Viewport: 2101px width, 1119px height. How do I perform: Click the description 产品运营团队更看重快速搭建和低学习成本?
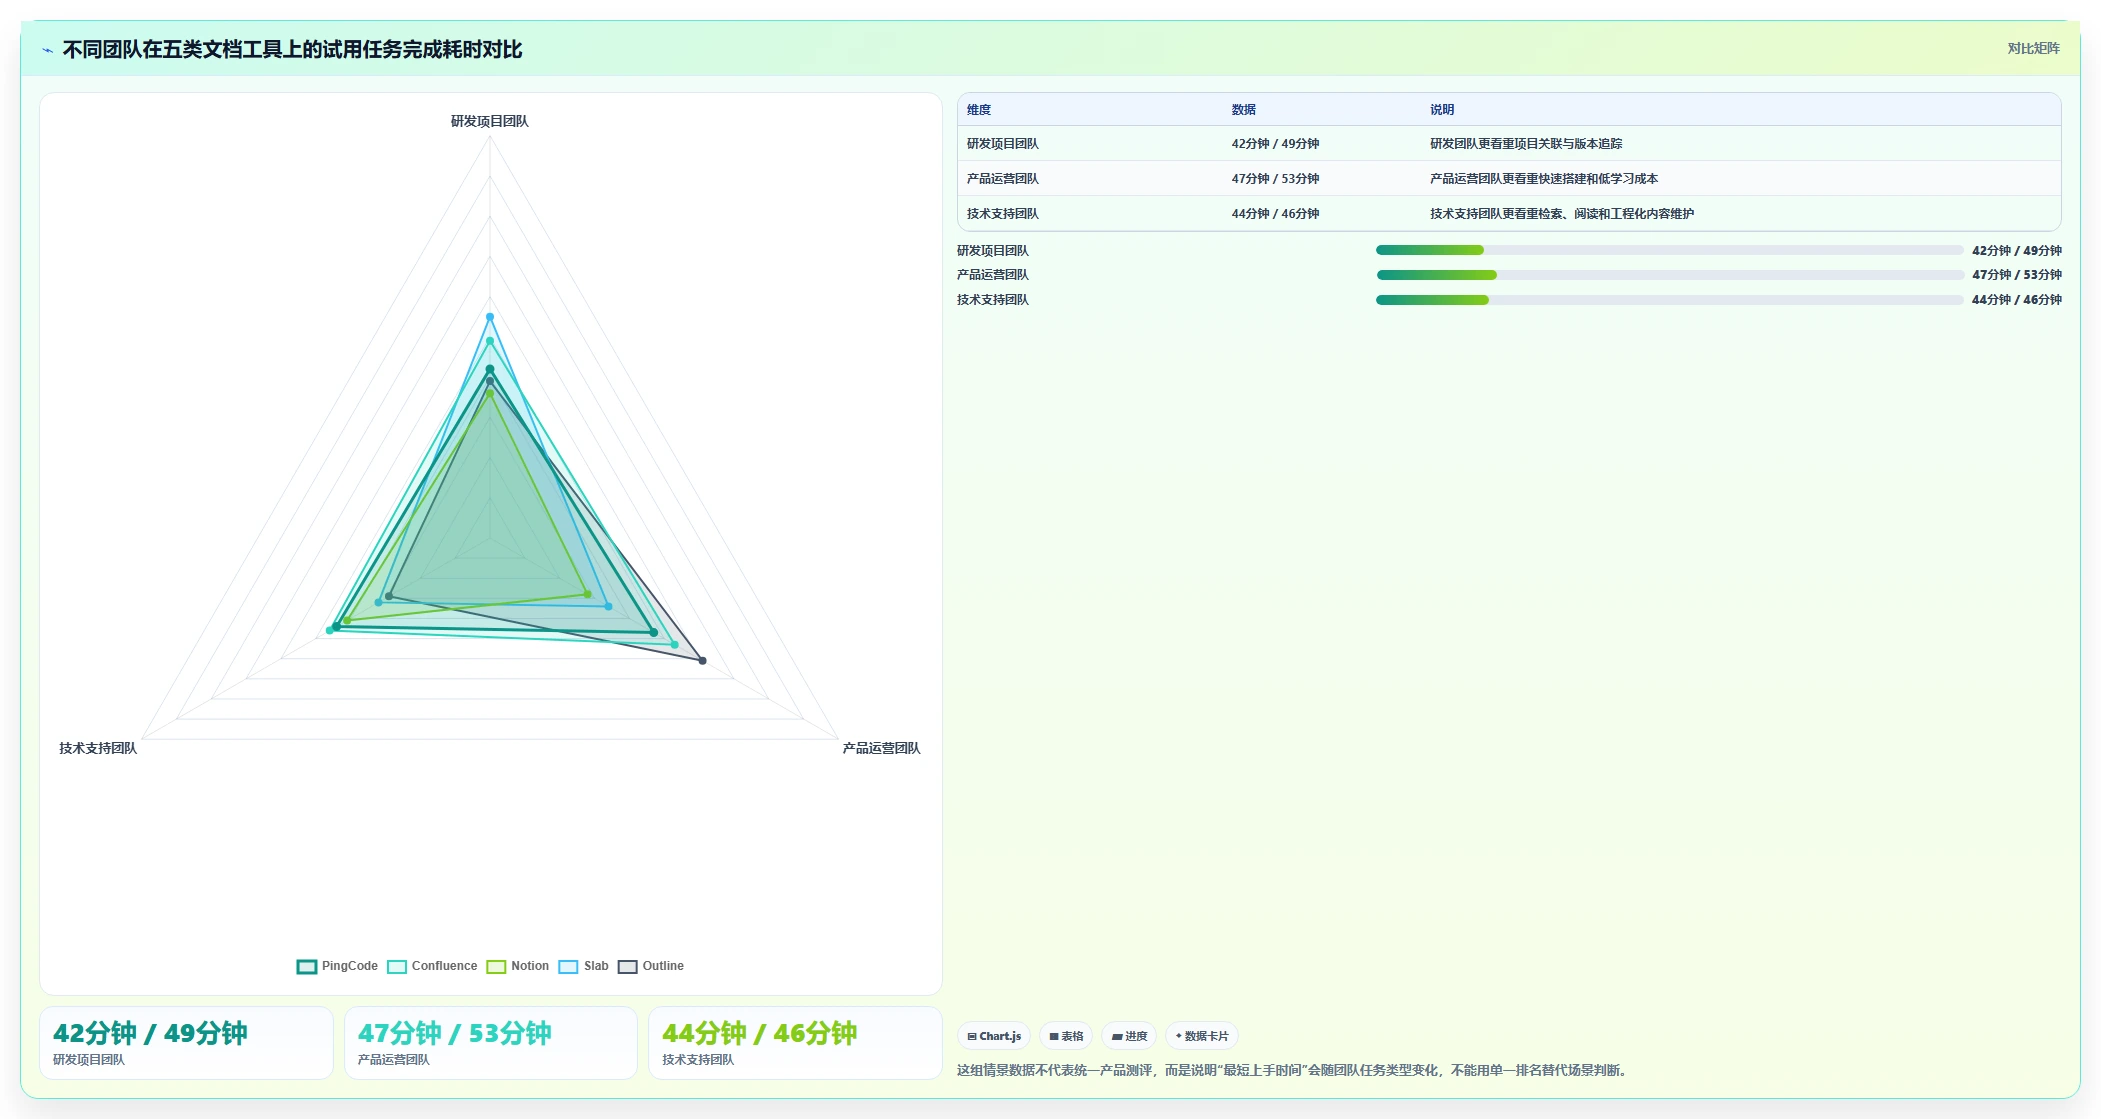pos(1544,179)
